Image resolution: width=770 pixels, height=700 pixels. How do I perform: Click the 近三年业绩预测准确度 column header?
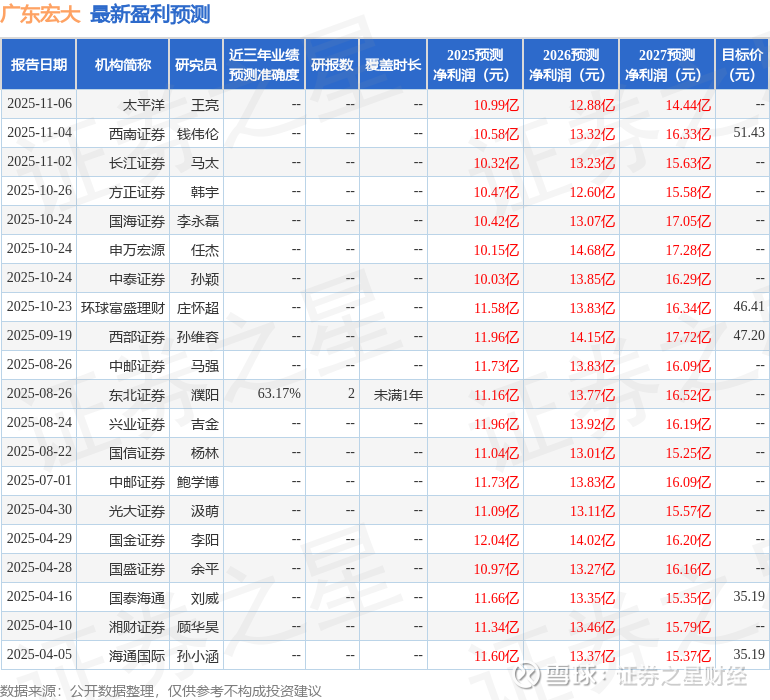point(264,64)
